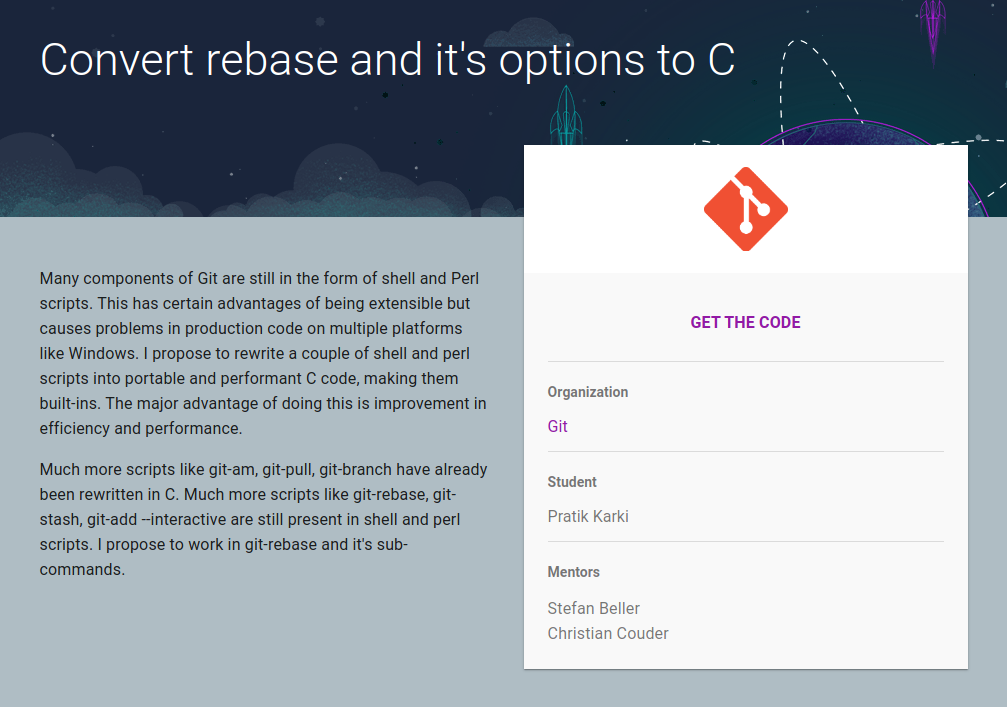Click the Organization label
The width and height of the screenshot is (1007, 707).
(x=588, y=392)
